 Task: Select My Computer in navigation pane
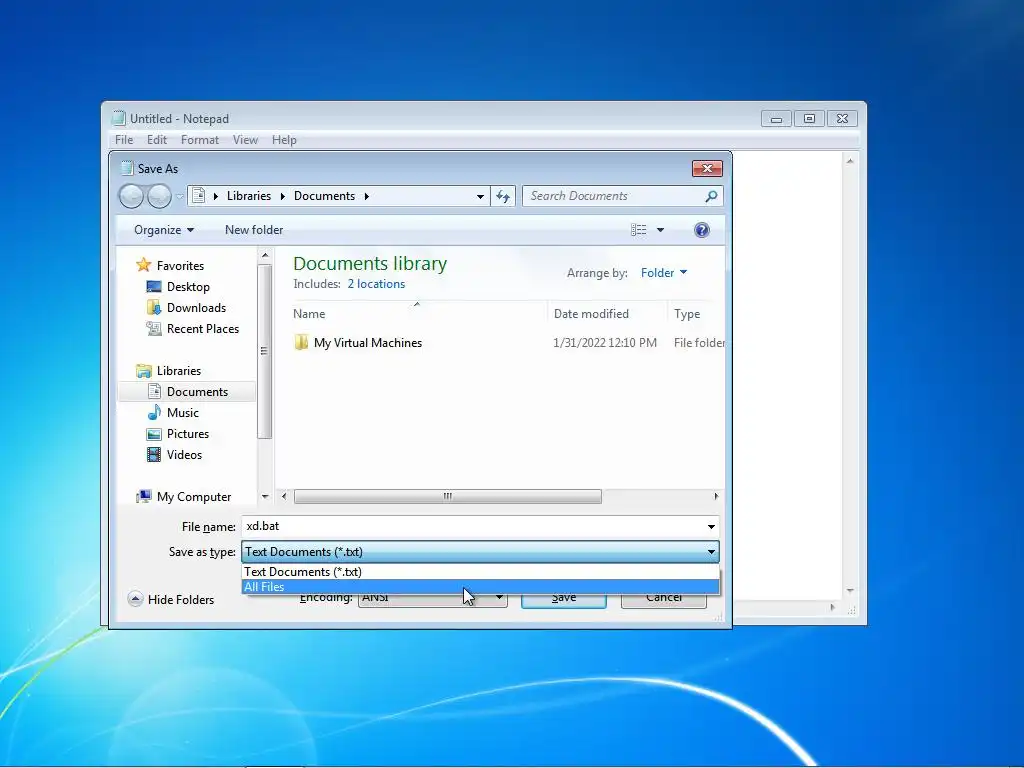point(194,497)
